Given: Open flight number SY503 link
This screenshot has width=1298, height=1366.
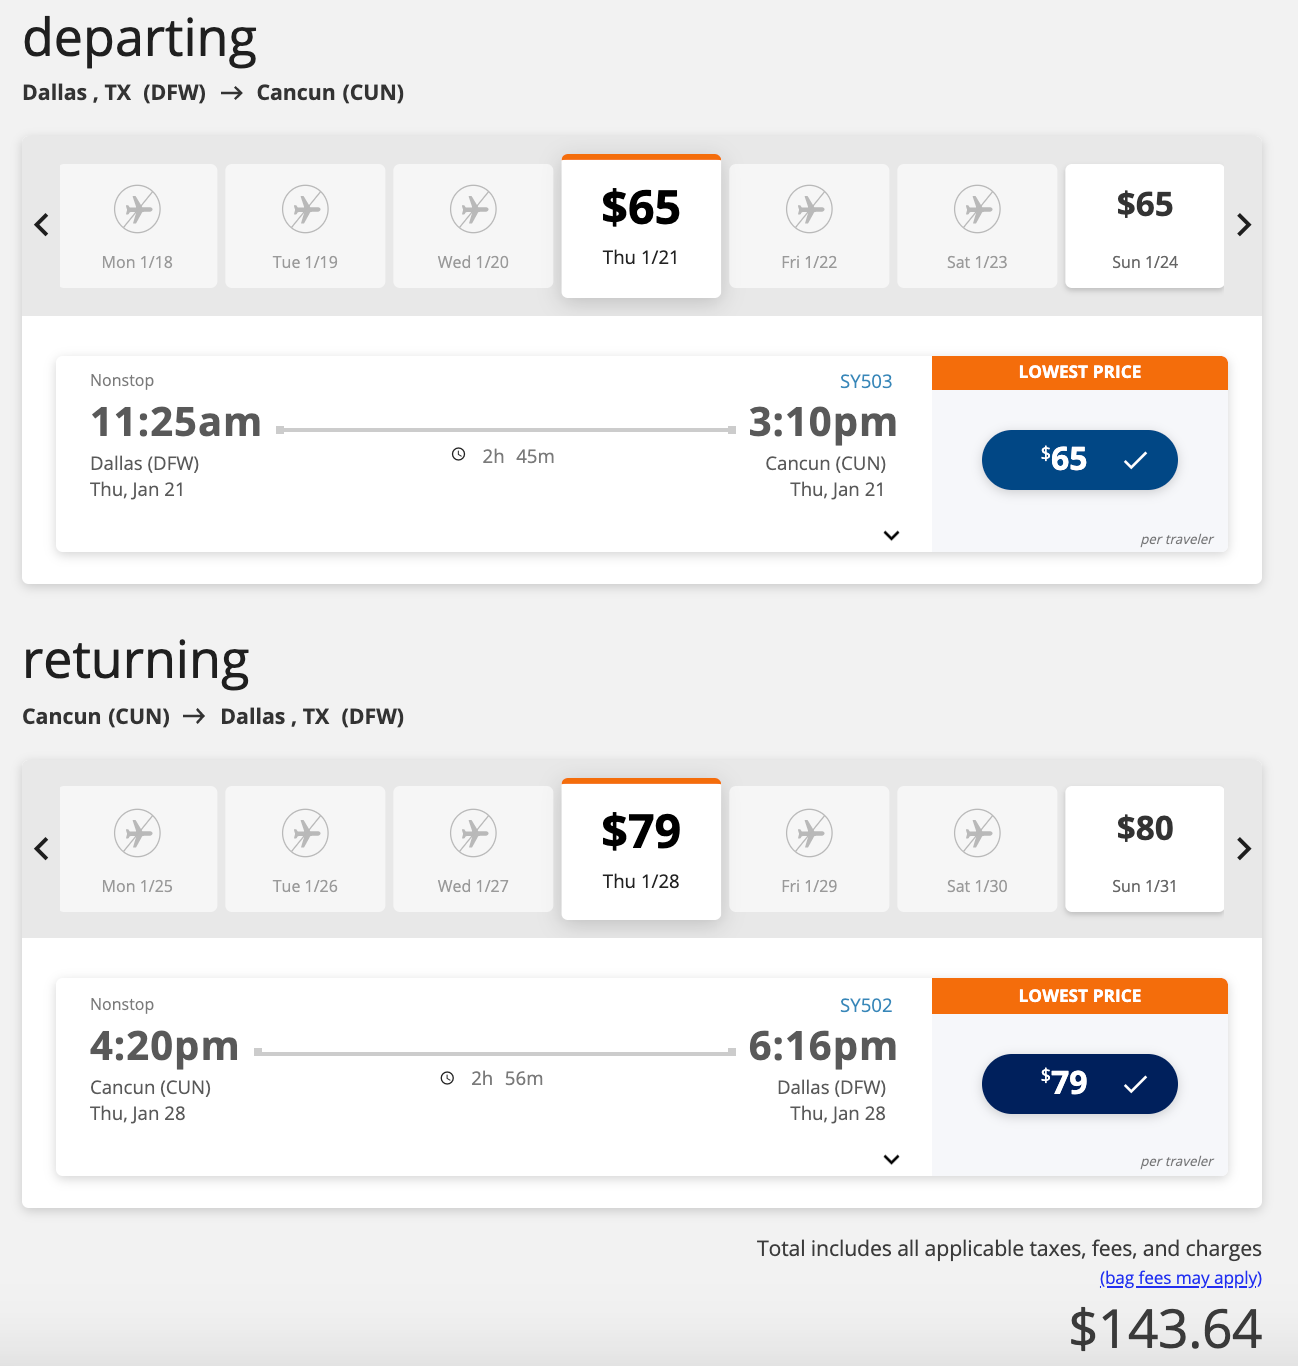Looking at the screenshot, I should [865, 381].
